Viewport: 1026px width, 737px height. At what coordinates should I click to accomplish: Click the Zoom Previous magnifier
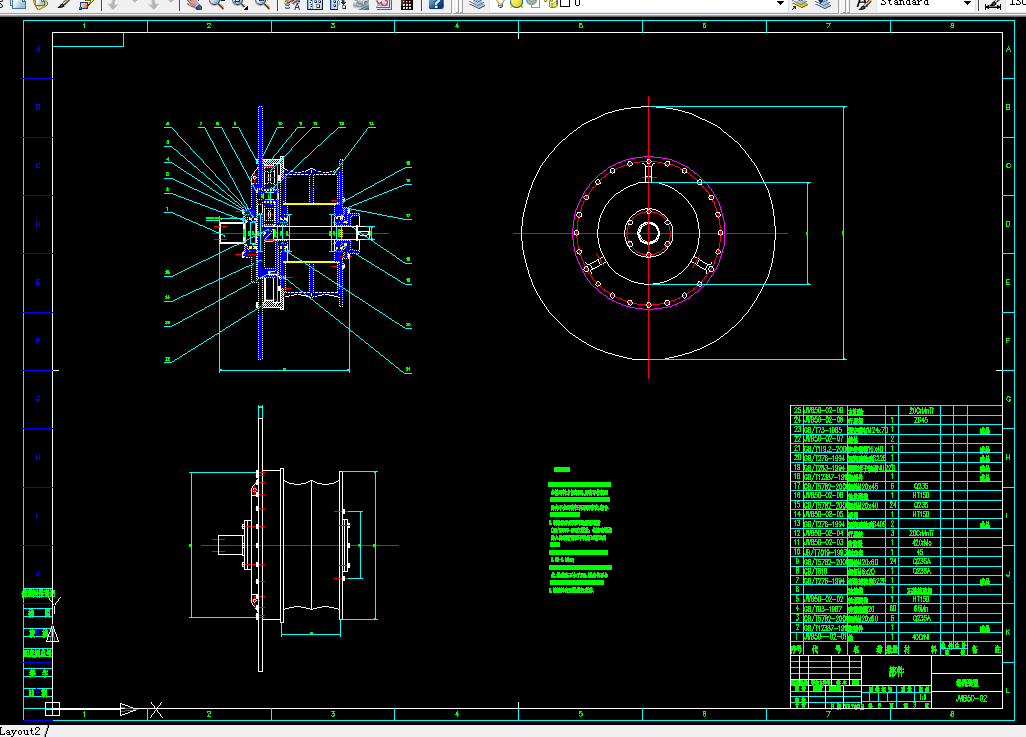coord(262,4)
